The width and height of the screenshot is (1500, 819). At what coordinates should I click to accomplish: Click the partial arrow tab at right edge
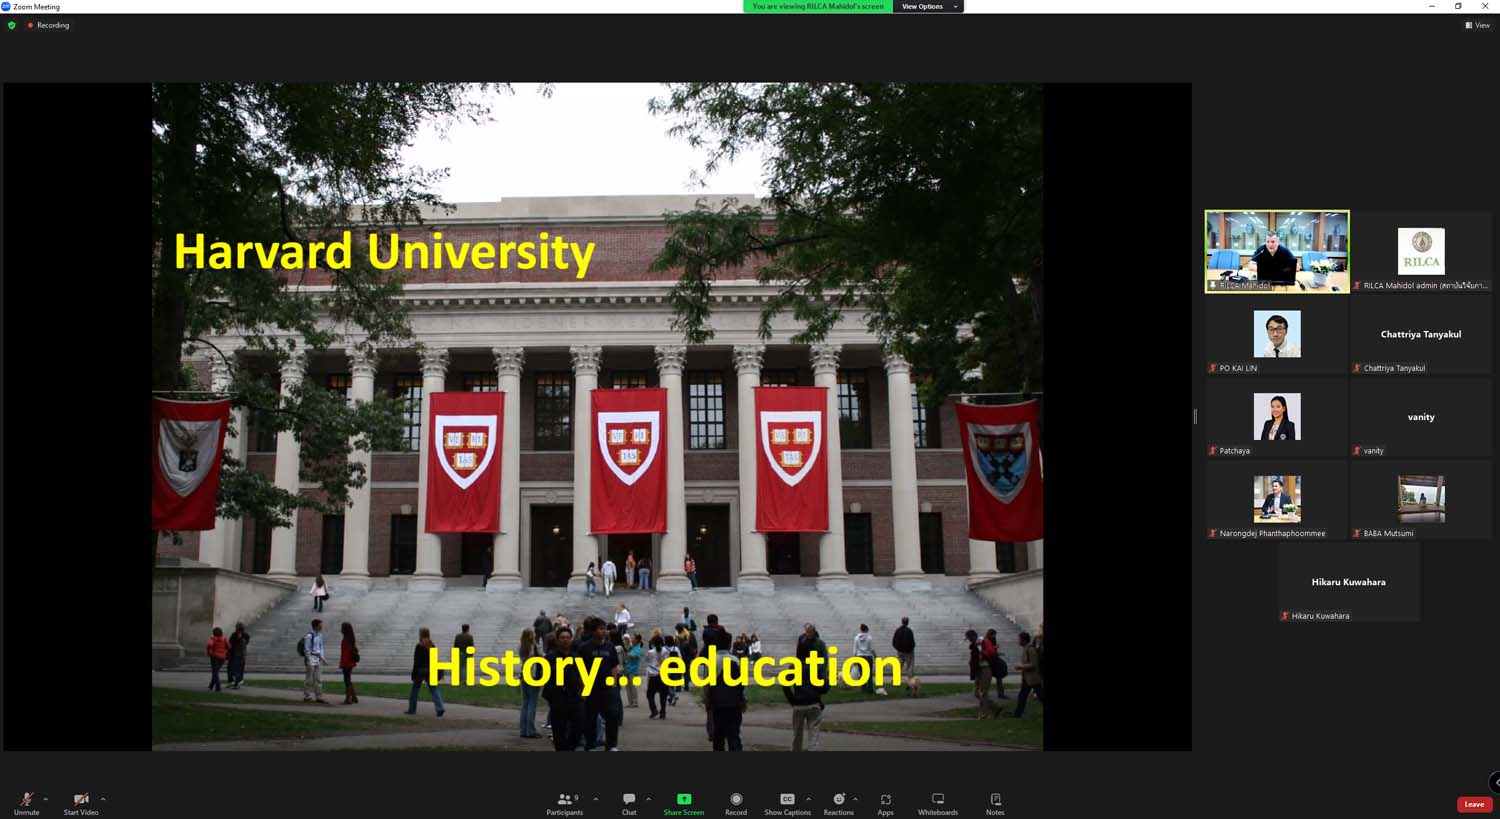(1495, 782)
